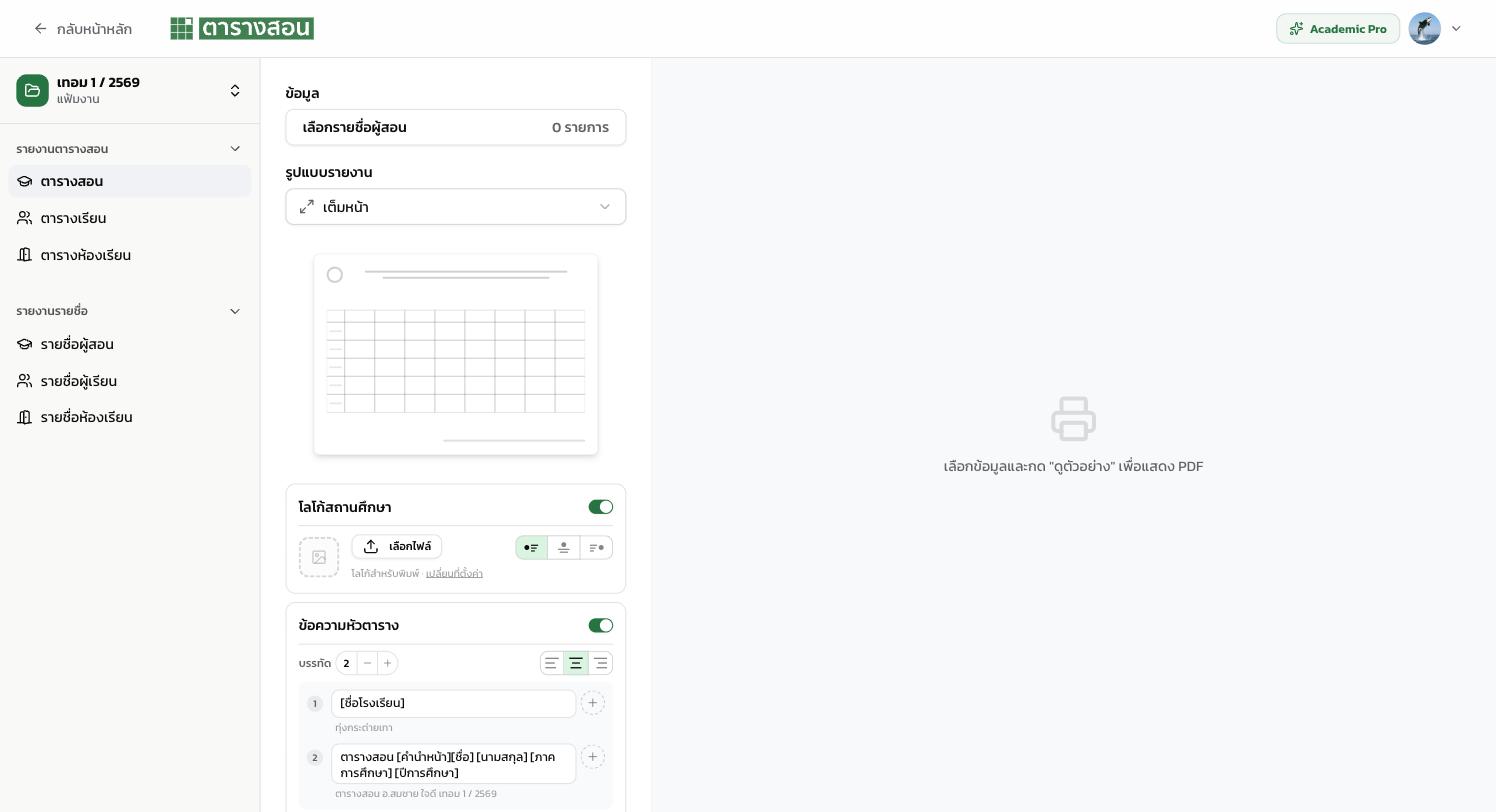This screenshot has width=1496, height=812.
Task: Click เลือกไฟล์ upload button
Action: (397, 546)
